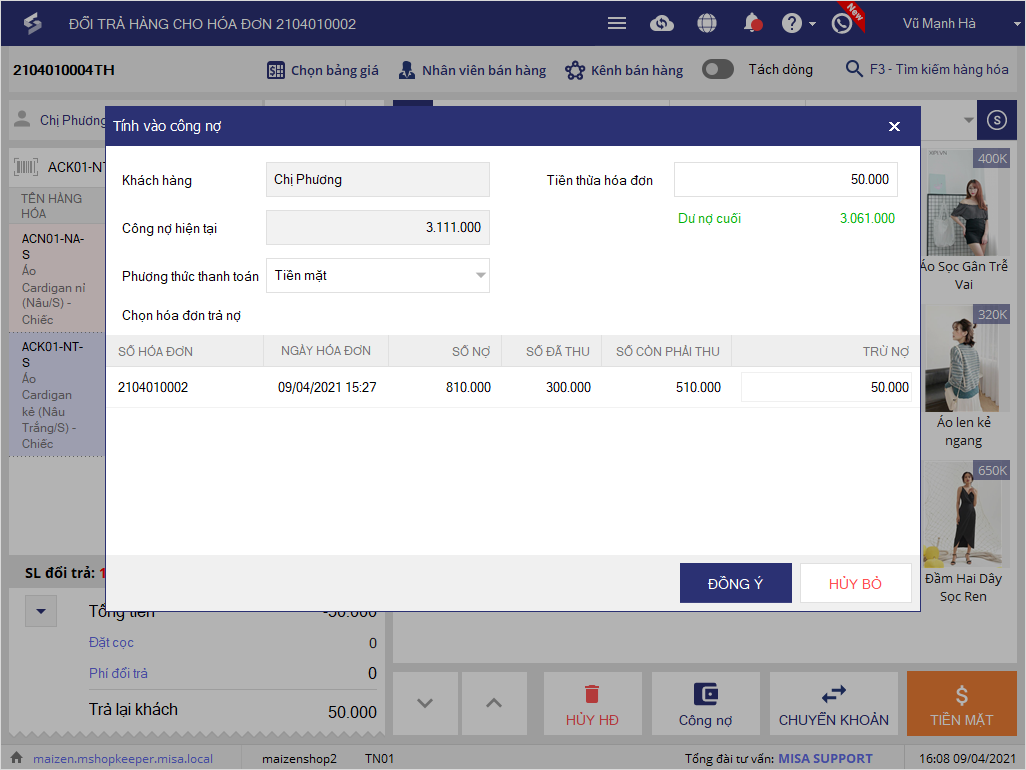Open the Vũ Mạnh Hà user dropdown
The height and width of the screenshot is (770, 1026).
coord(961,24)
